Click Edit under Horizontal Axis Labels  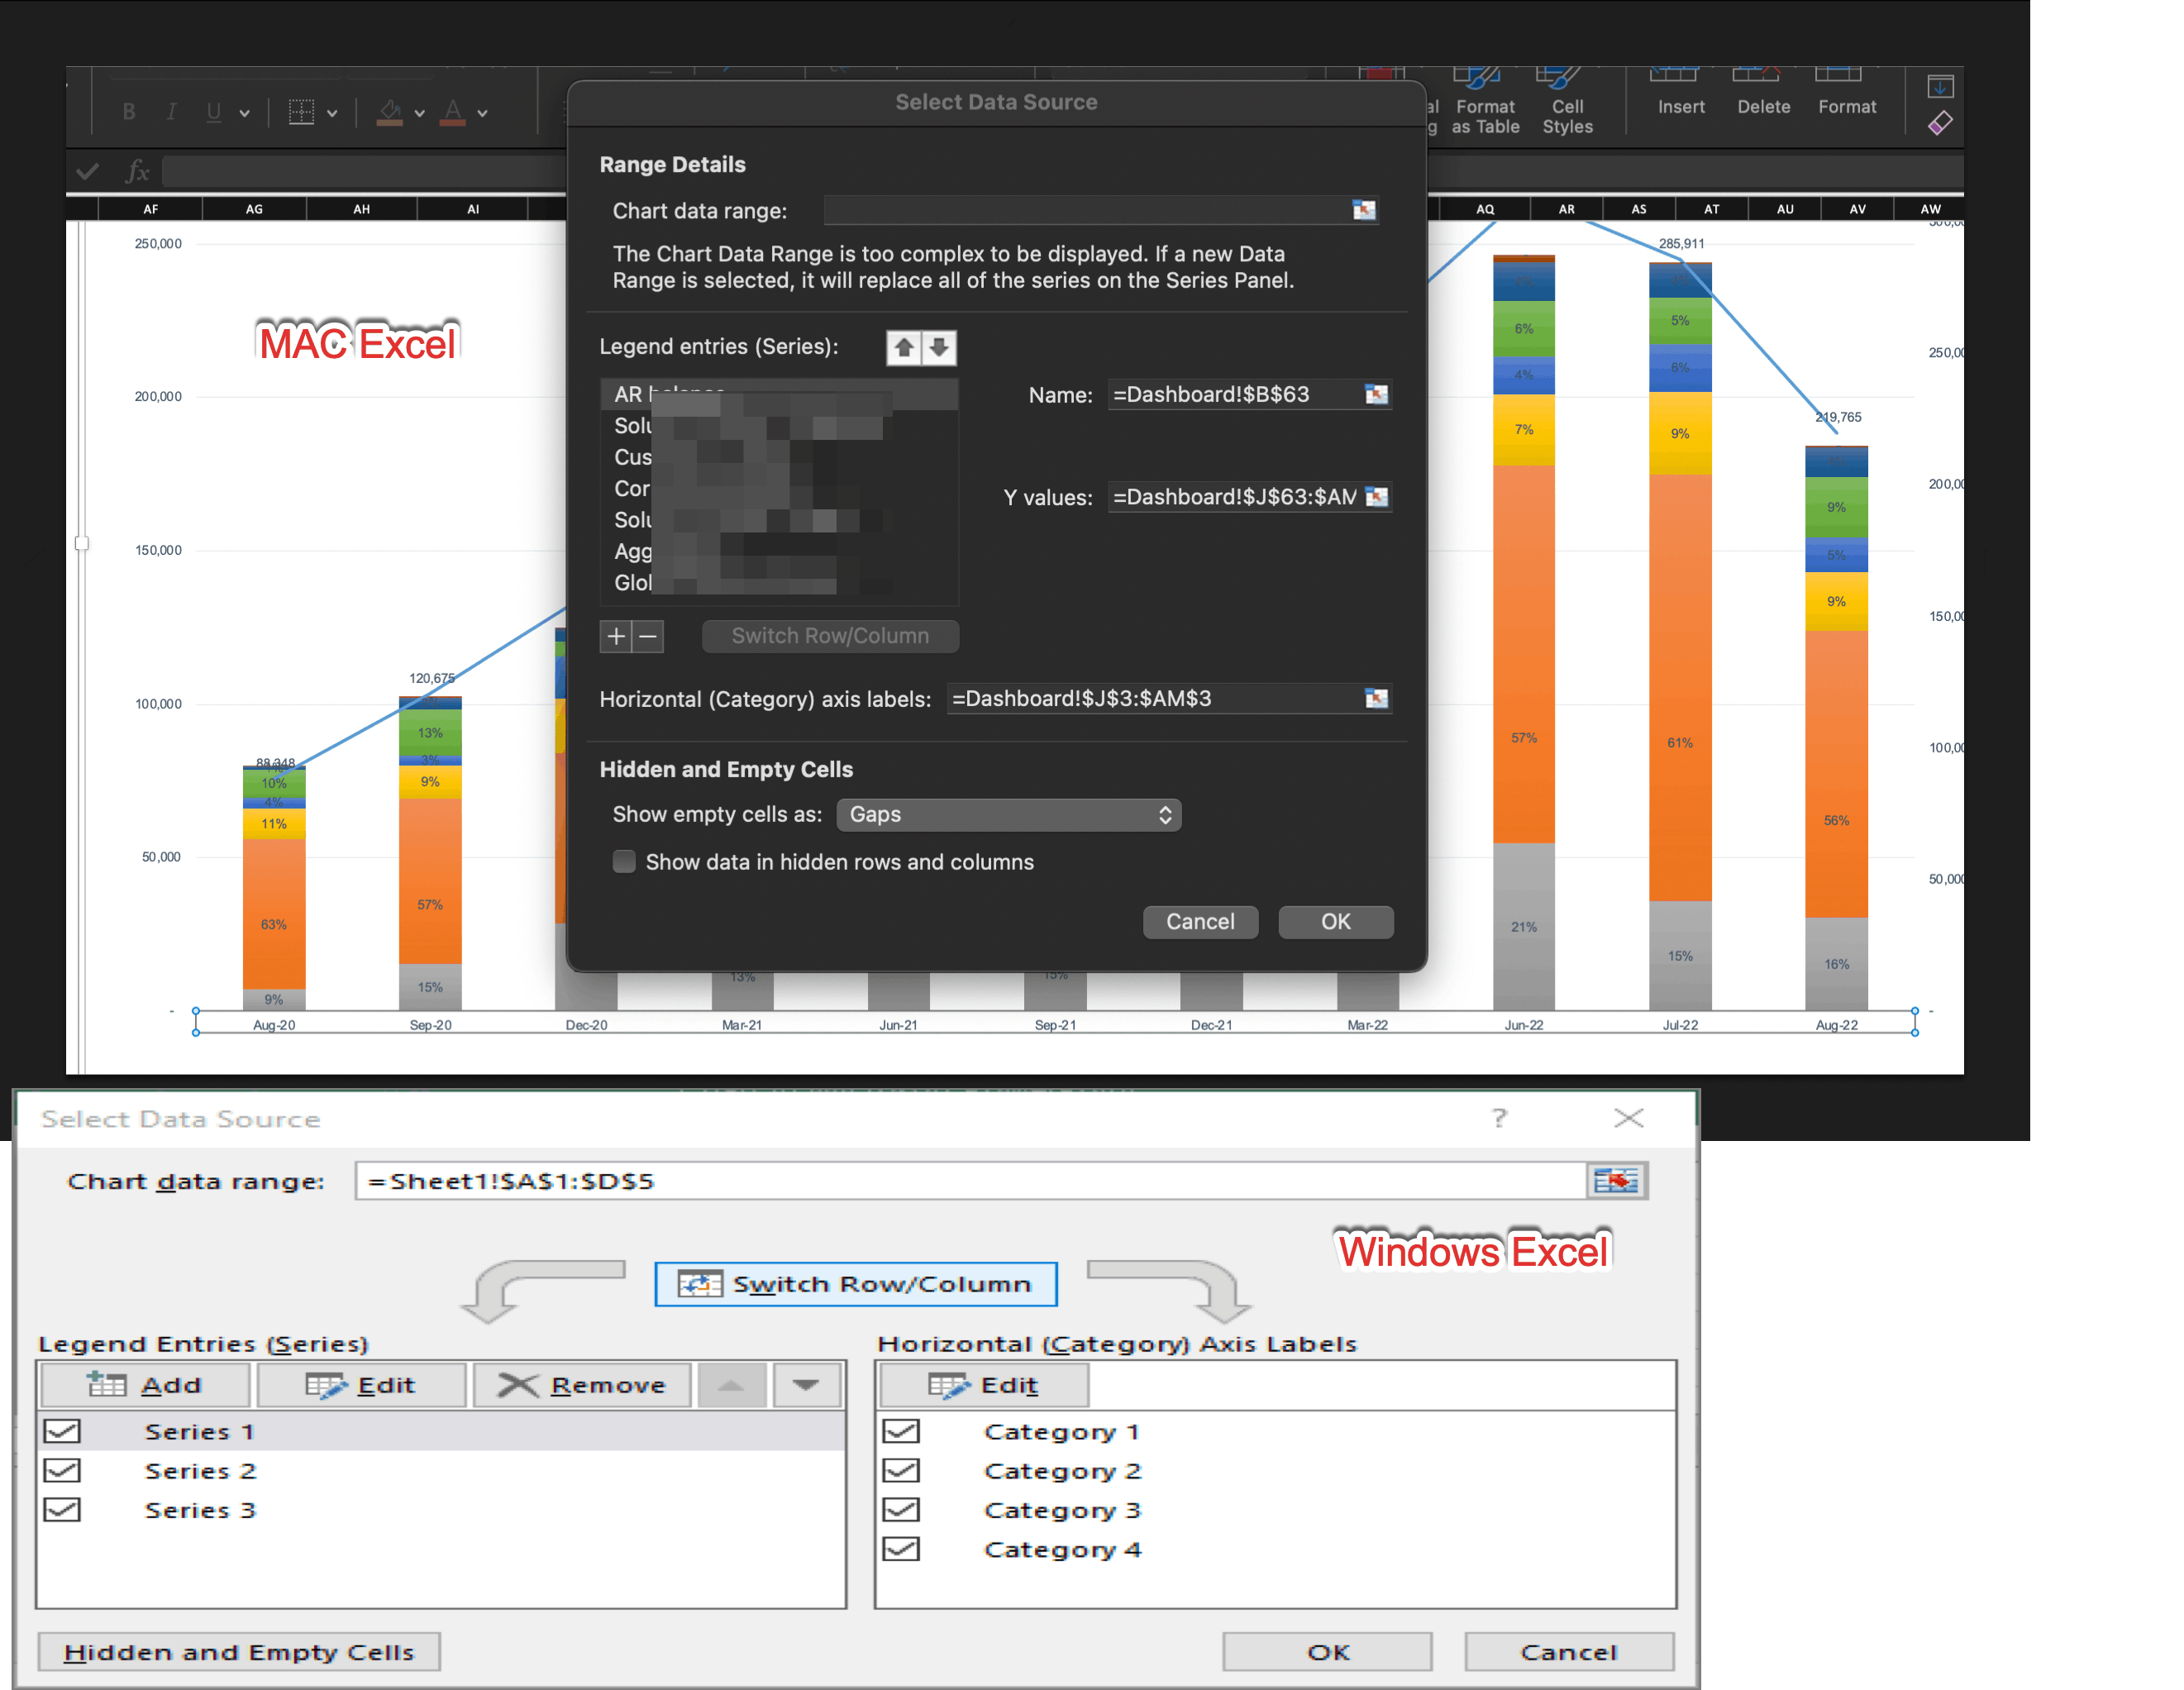[983, 1385]
